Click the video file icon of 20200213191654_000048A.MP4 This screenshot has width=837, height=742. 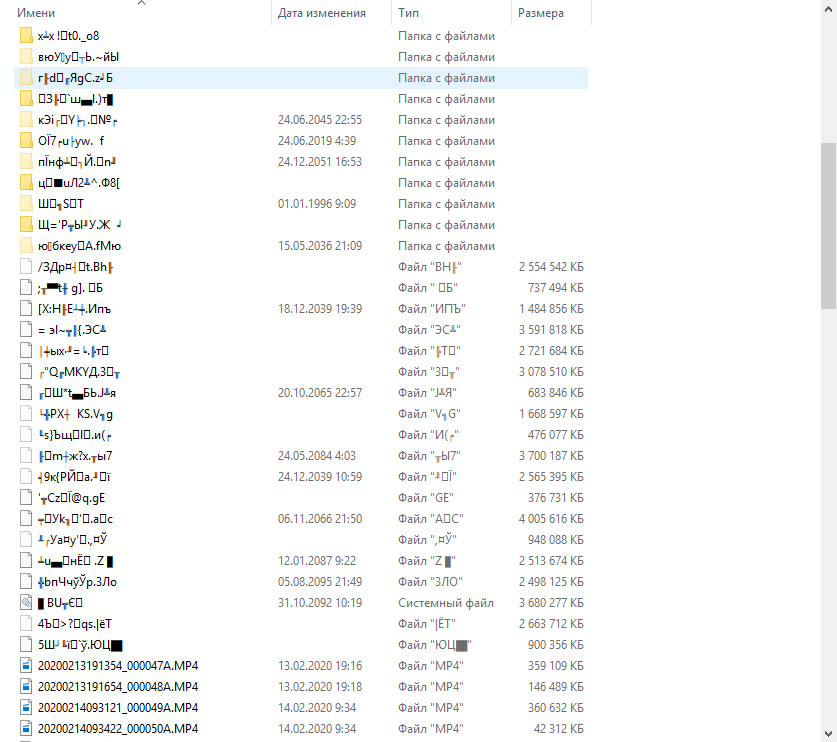27,686
